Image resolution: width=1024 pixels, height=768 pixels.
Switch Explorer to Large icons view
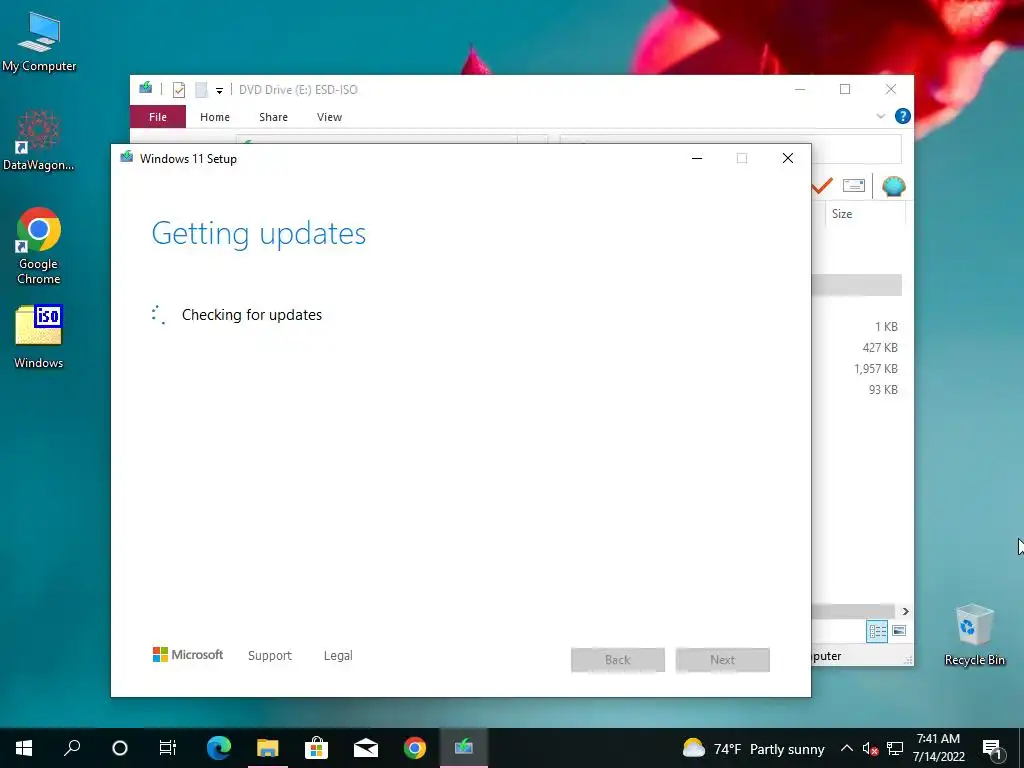(x=899, y=631)
